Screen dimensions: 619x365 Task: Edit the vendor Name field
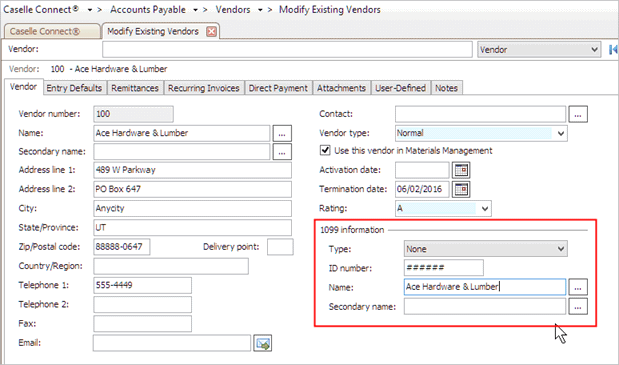(182, 133)
